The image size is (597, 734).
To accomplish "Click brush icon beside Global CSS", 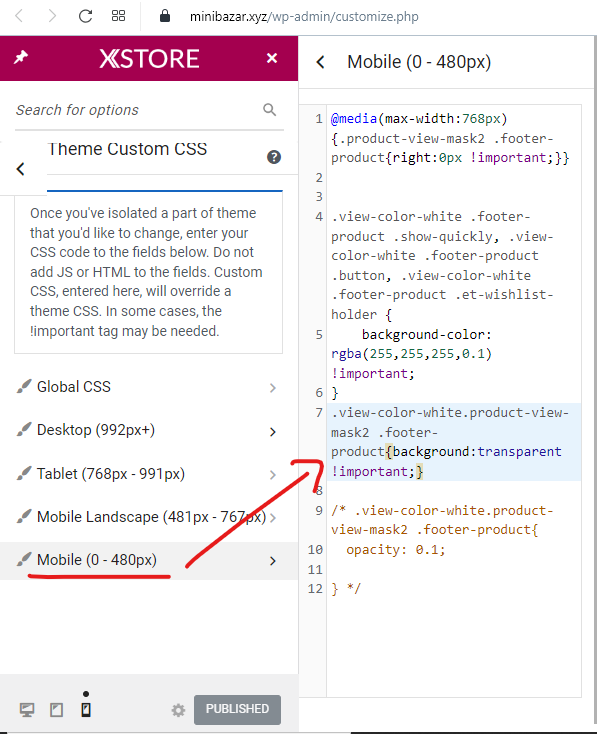I will tap(23, 386).
